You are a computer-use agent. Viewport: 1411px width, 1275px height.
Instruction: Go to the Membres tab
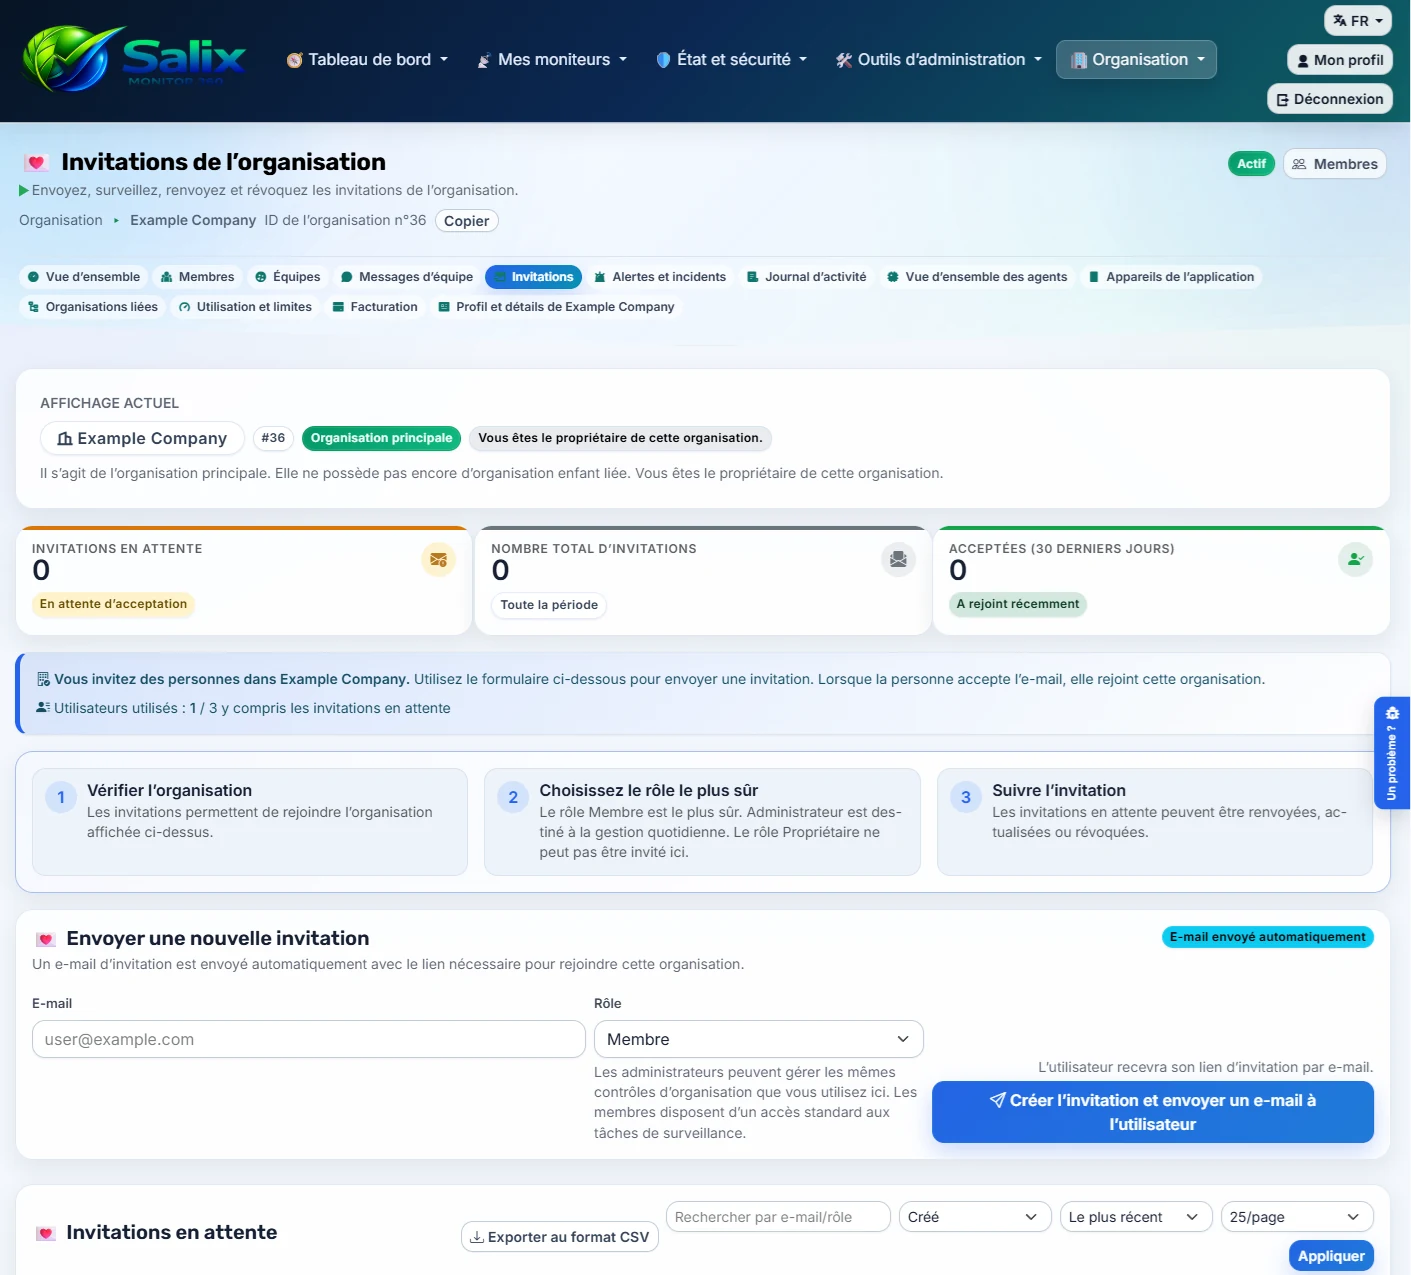[x=197, y=277]
